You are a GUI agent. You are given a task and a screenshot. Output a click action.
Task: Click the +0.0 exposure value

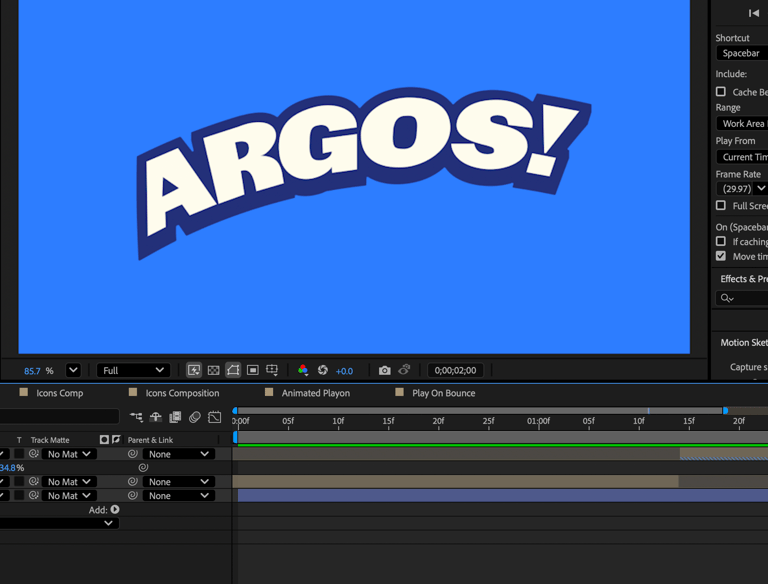pyautogui.click(x=344, y=371)
